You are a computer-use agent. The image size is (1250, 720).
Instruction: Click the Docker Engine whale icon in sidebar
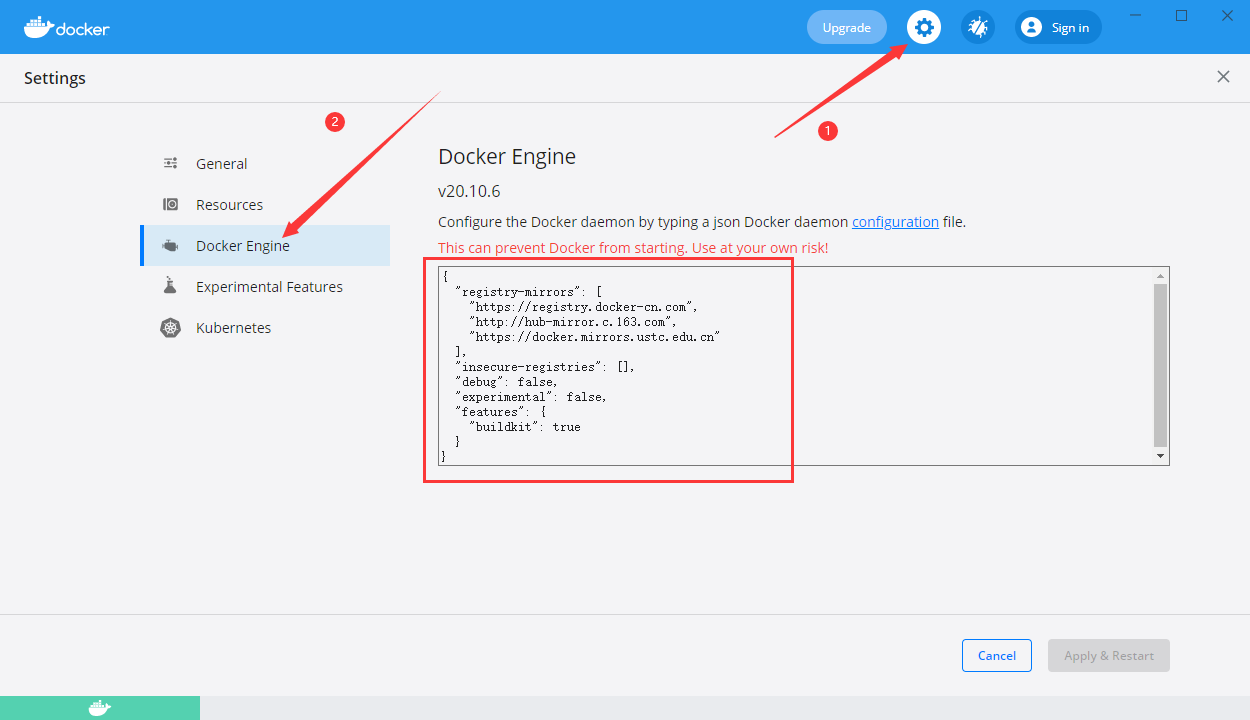[x=171, y=246]
